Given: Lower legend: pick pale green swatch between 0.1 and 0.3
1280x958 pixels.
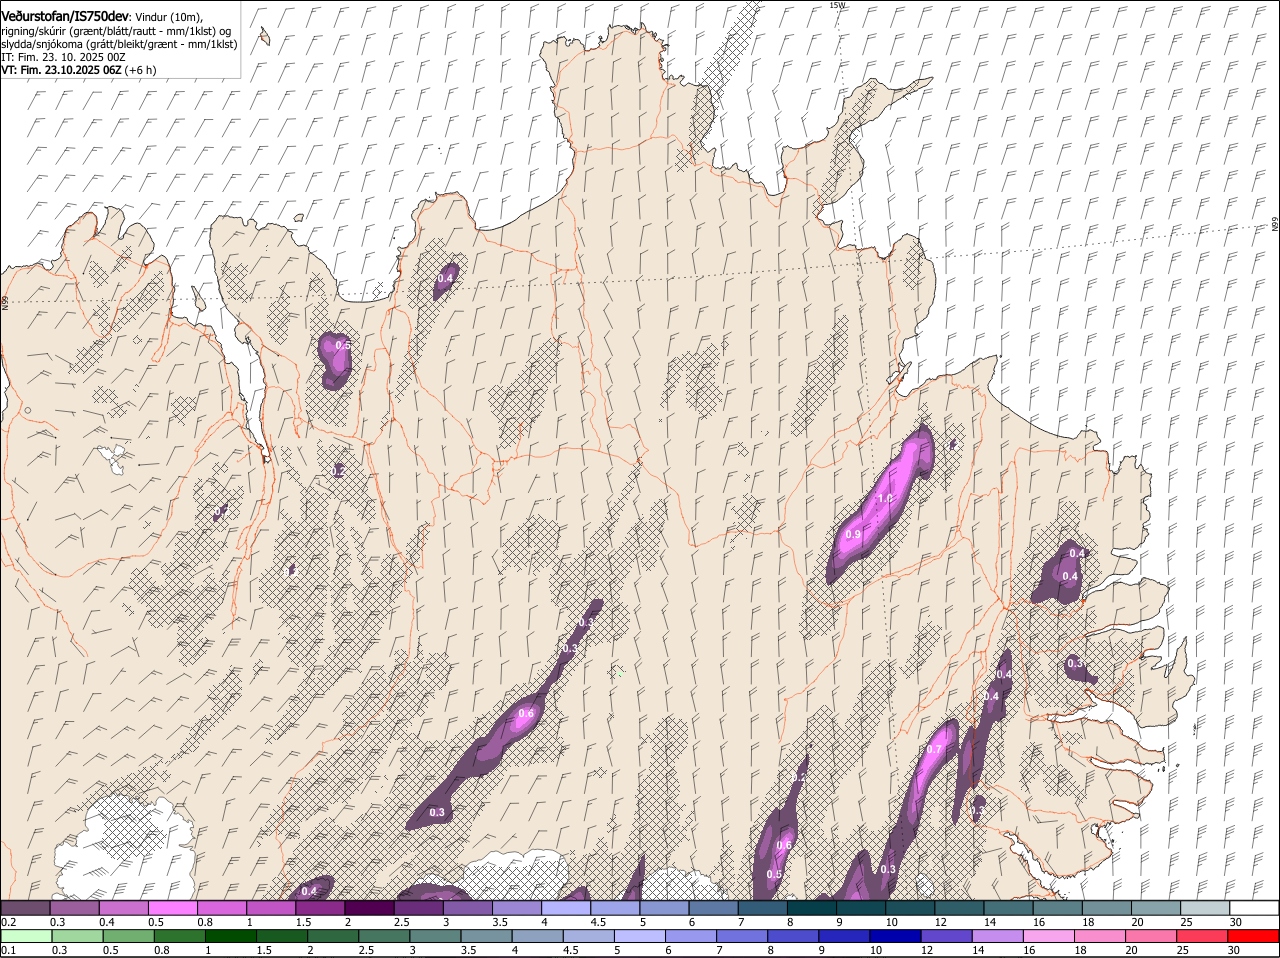Looking at the screenshot, I should pyautogui.click(x=26, y=937).
